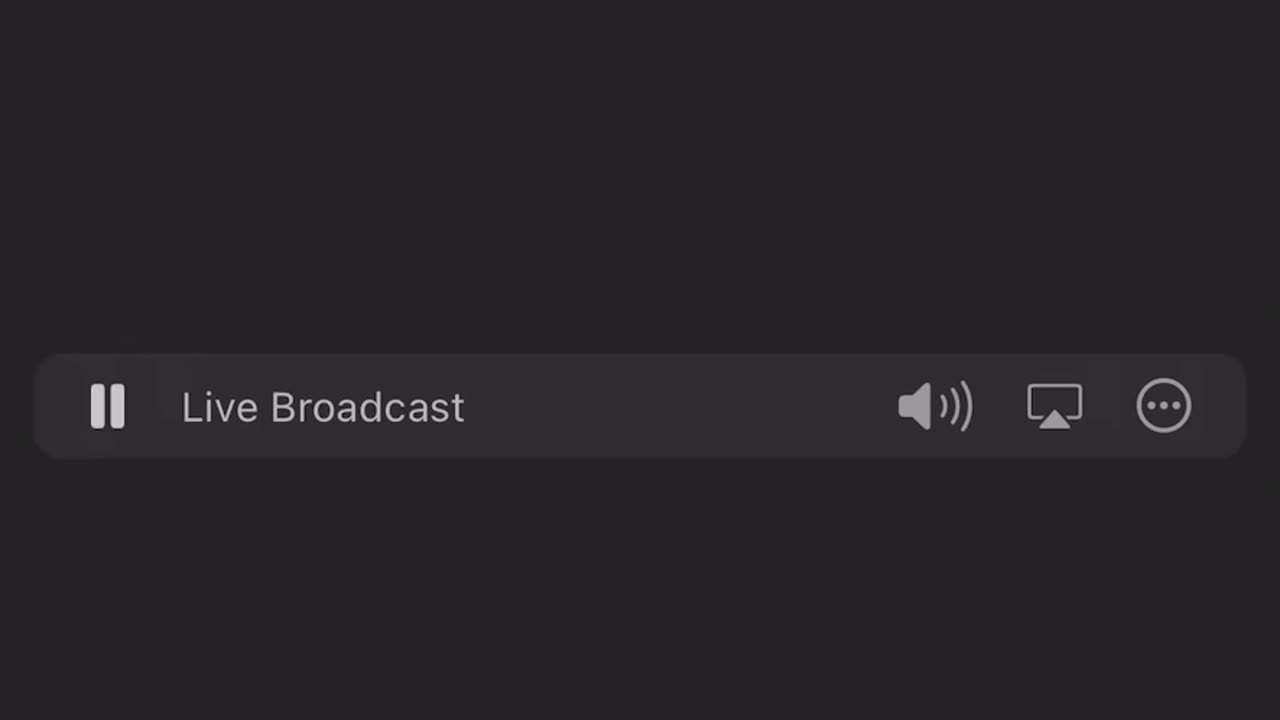Screen dimensions: 1280x720
Task: Reveal additional player settings via ellipsis
Action: coord(1164,406)
